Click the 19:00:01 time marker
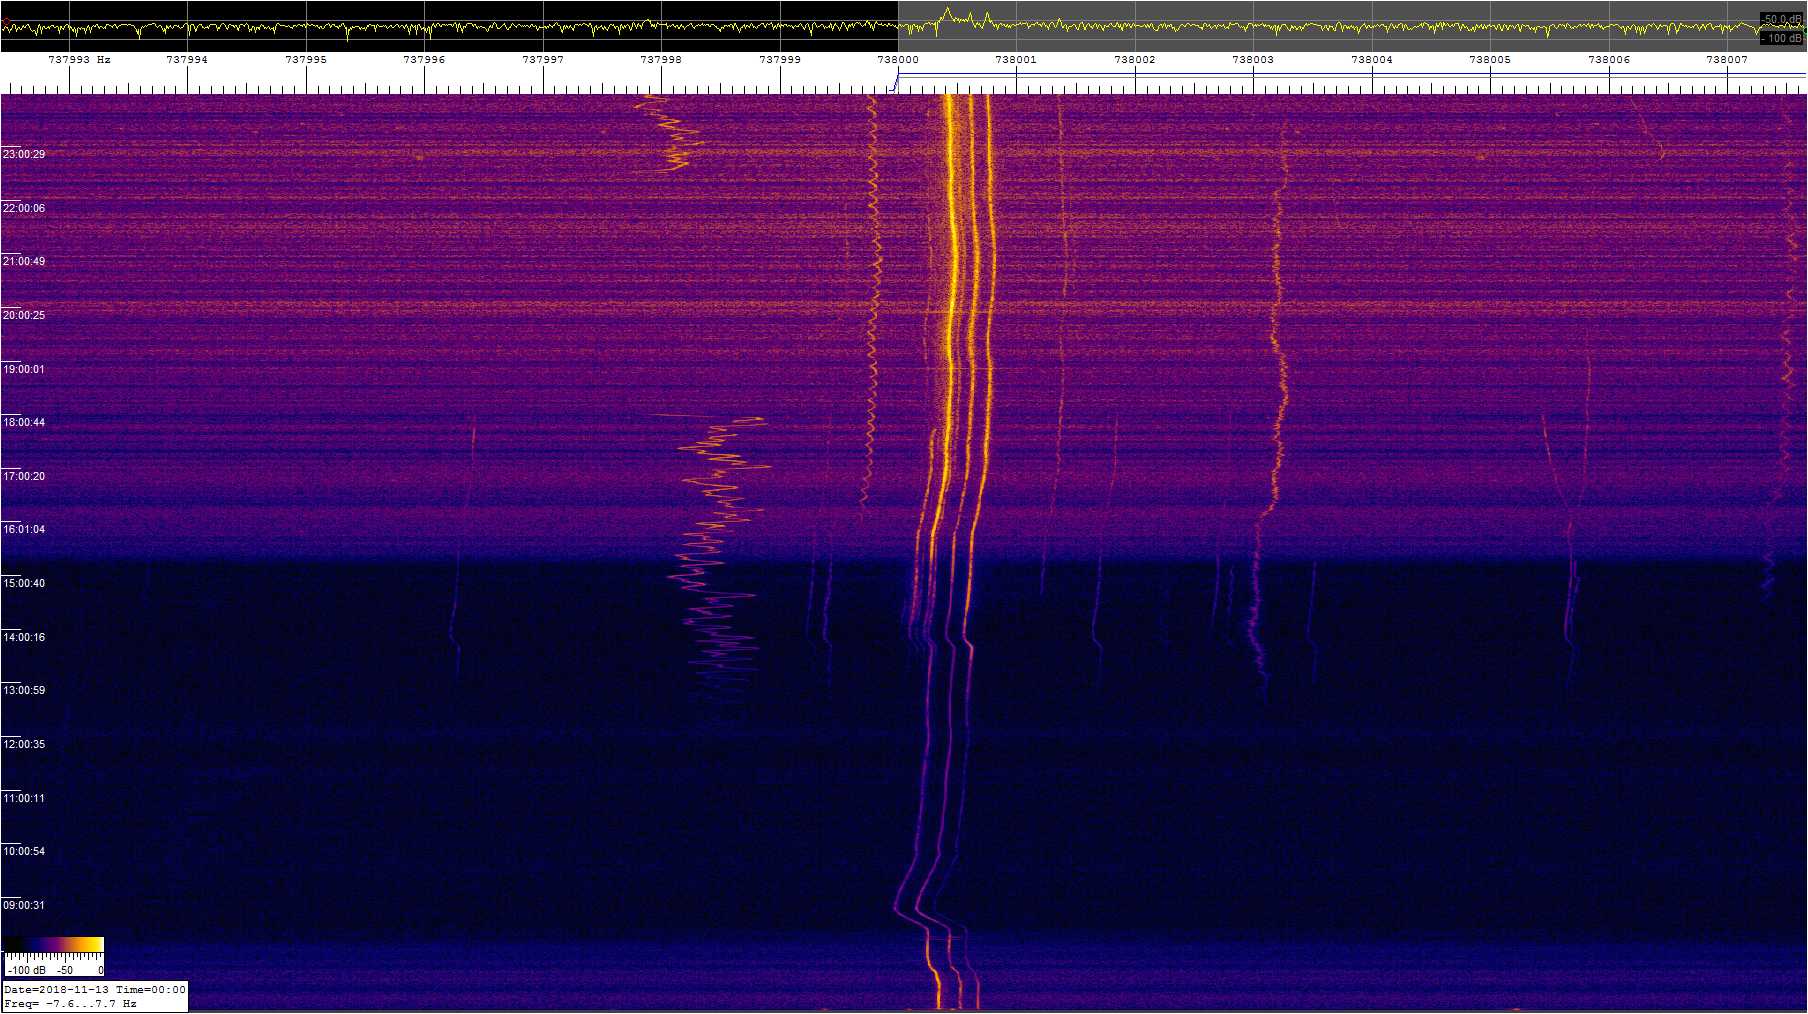This screenshot has width=1808, height=1014. [x=24, y=369]
